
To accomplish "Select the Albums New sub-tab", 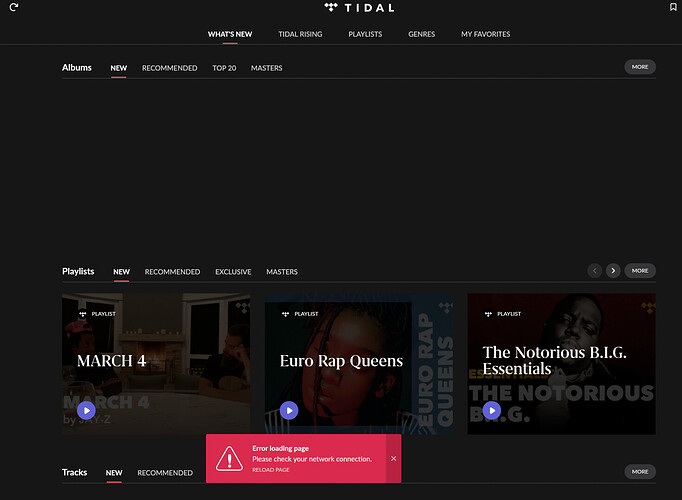I will 118,68.
